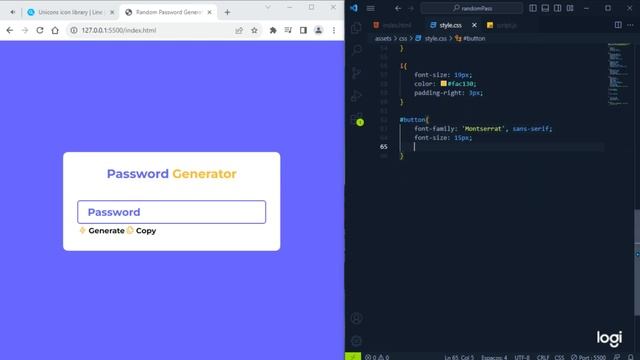The width and height of the screenshot is (640, 360).
Task: Select the #button breadcrumb segment
Action: click(x=474, y=38)
